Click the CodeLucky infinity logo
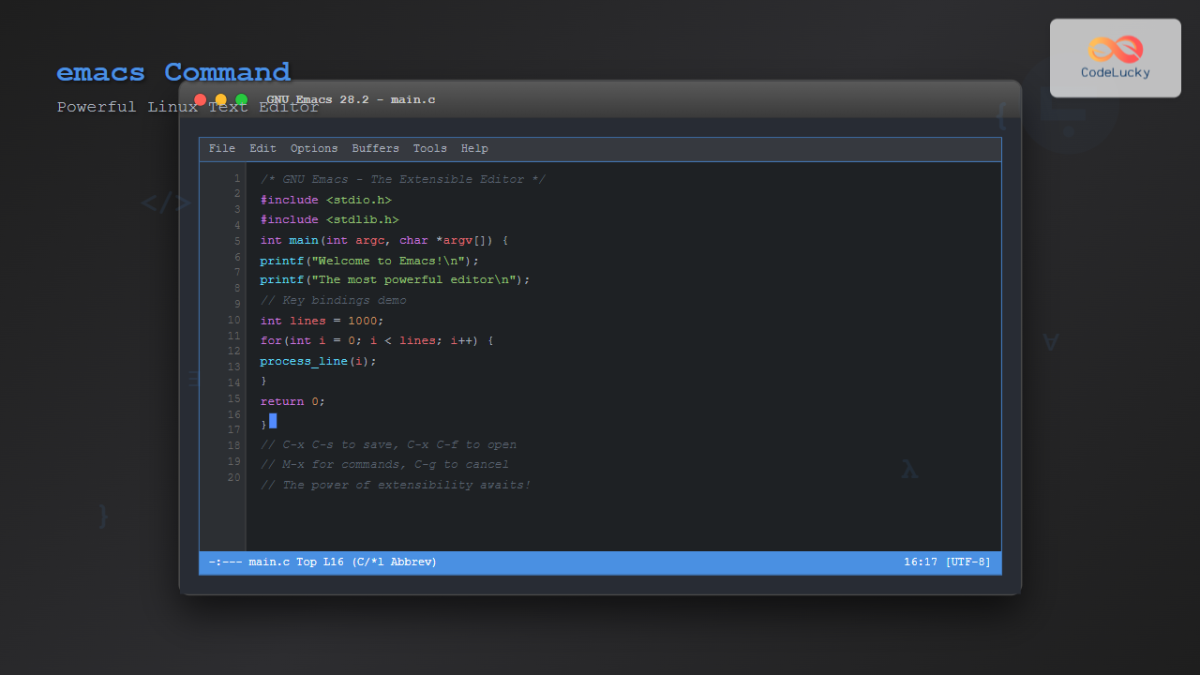 point(1115,50)
